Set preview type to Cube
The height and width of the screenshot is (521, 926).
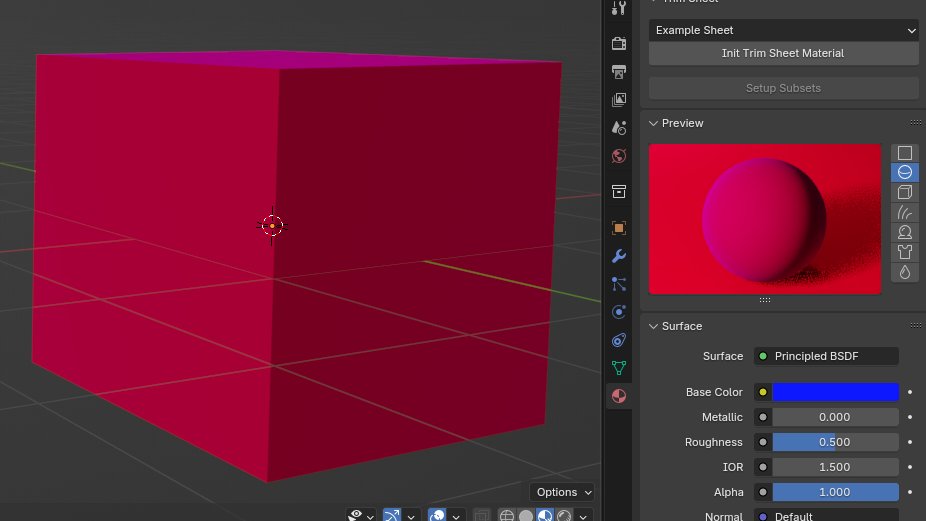coord(905,192)
